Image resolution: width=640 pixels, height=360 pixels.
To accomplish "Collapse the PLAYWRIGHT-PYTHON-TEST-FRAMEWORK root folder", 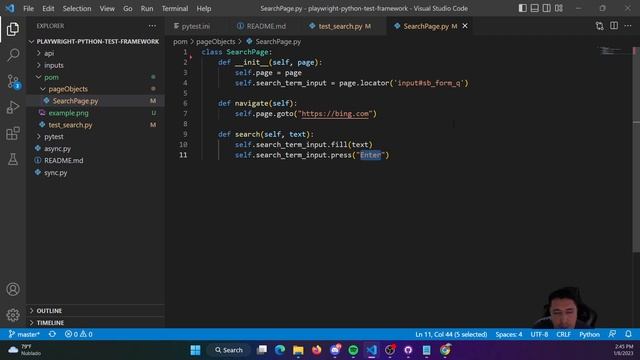I will [95, 42].
